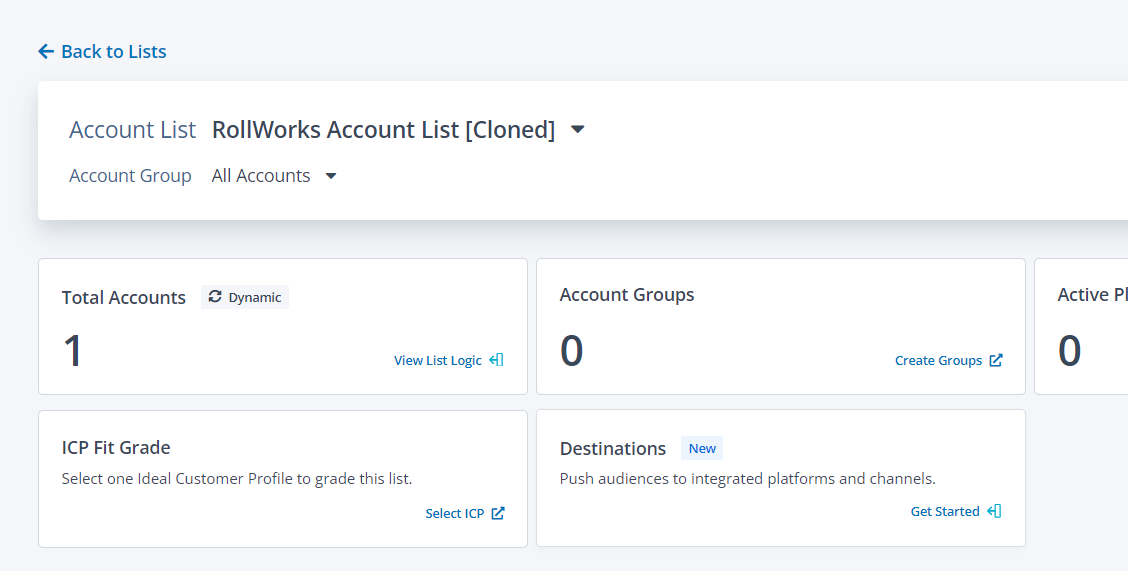Click the All Accounts group value

(x=260, y=176)
